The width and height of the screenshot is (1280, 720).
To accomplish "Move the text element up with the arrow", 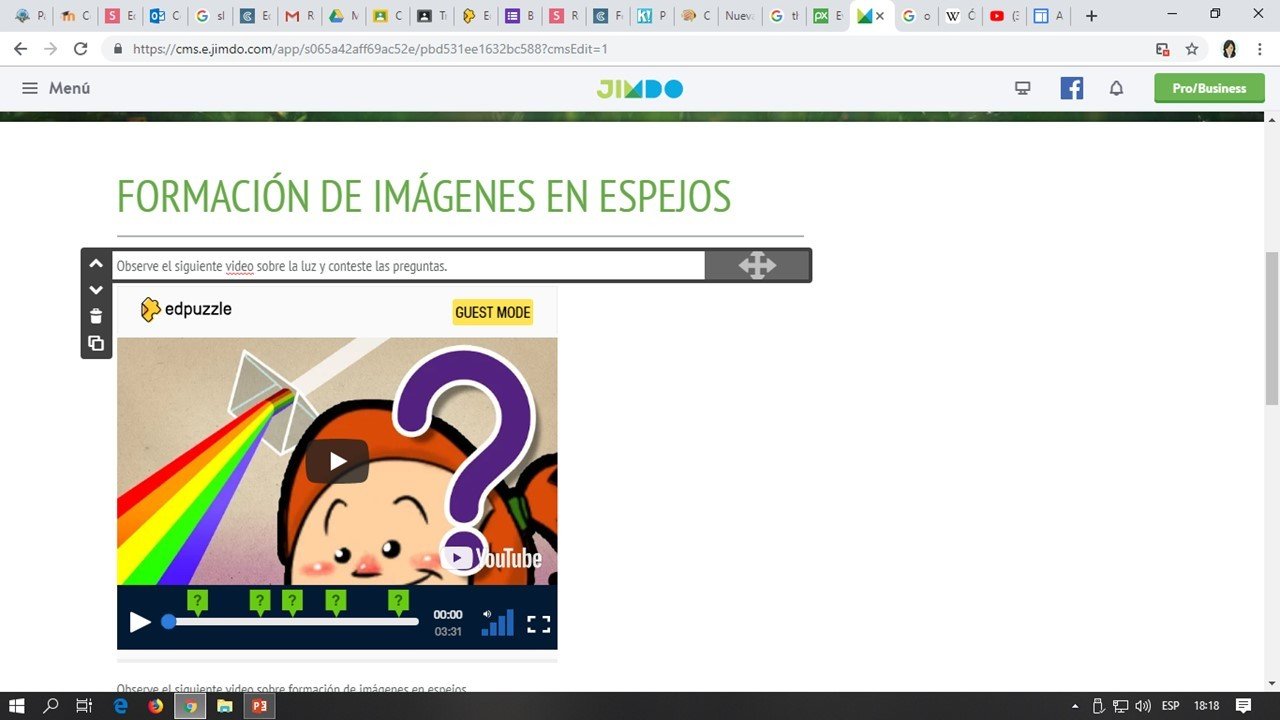I will [95, 264].
